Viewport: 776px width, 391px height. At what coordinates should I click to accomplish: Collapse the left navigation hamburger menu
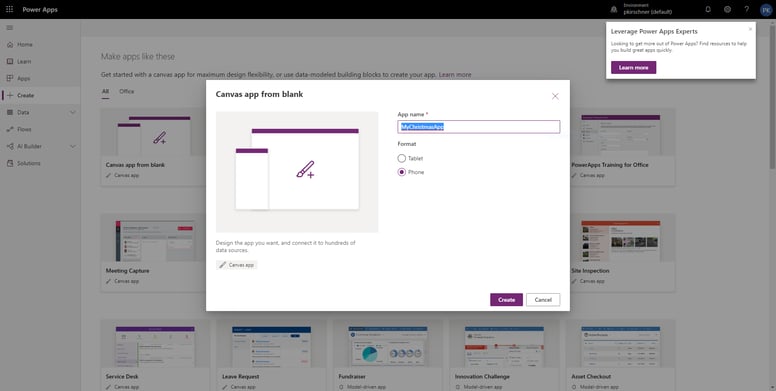(x=9, y=28)
